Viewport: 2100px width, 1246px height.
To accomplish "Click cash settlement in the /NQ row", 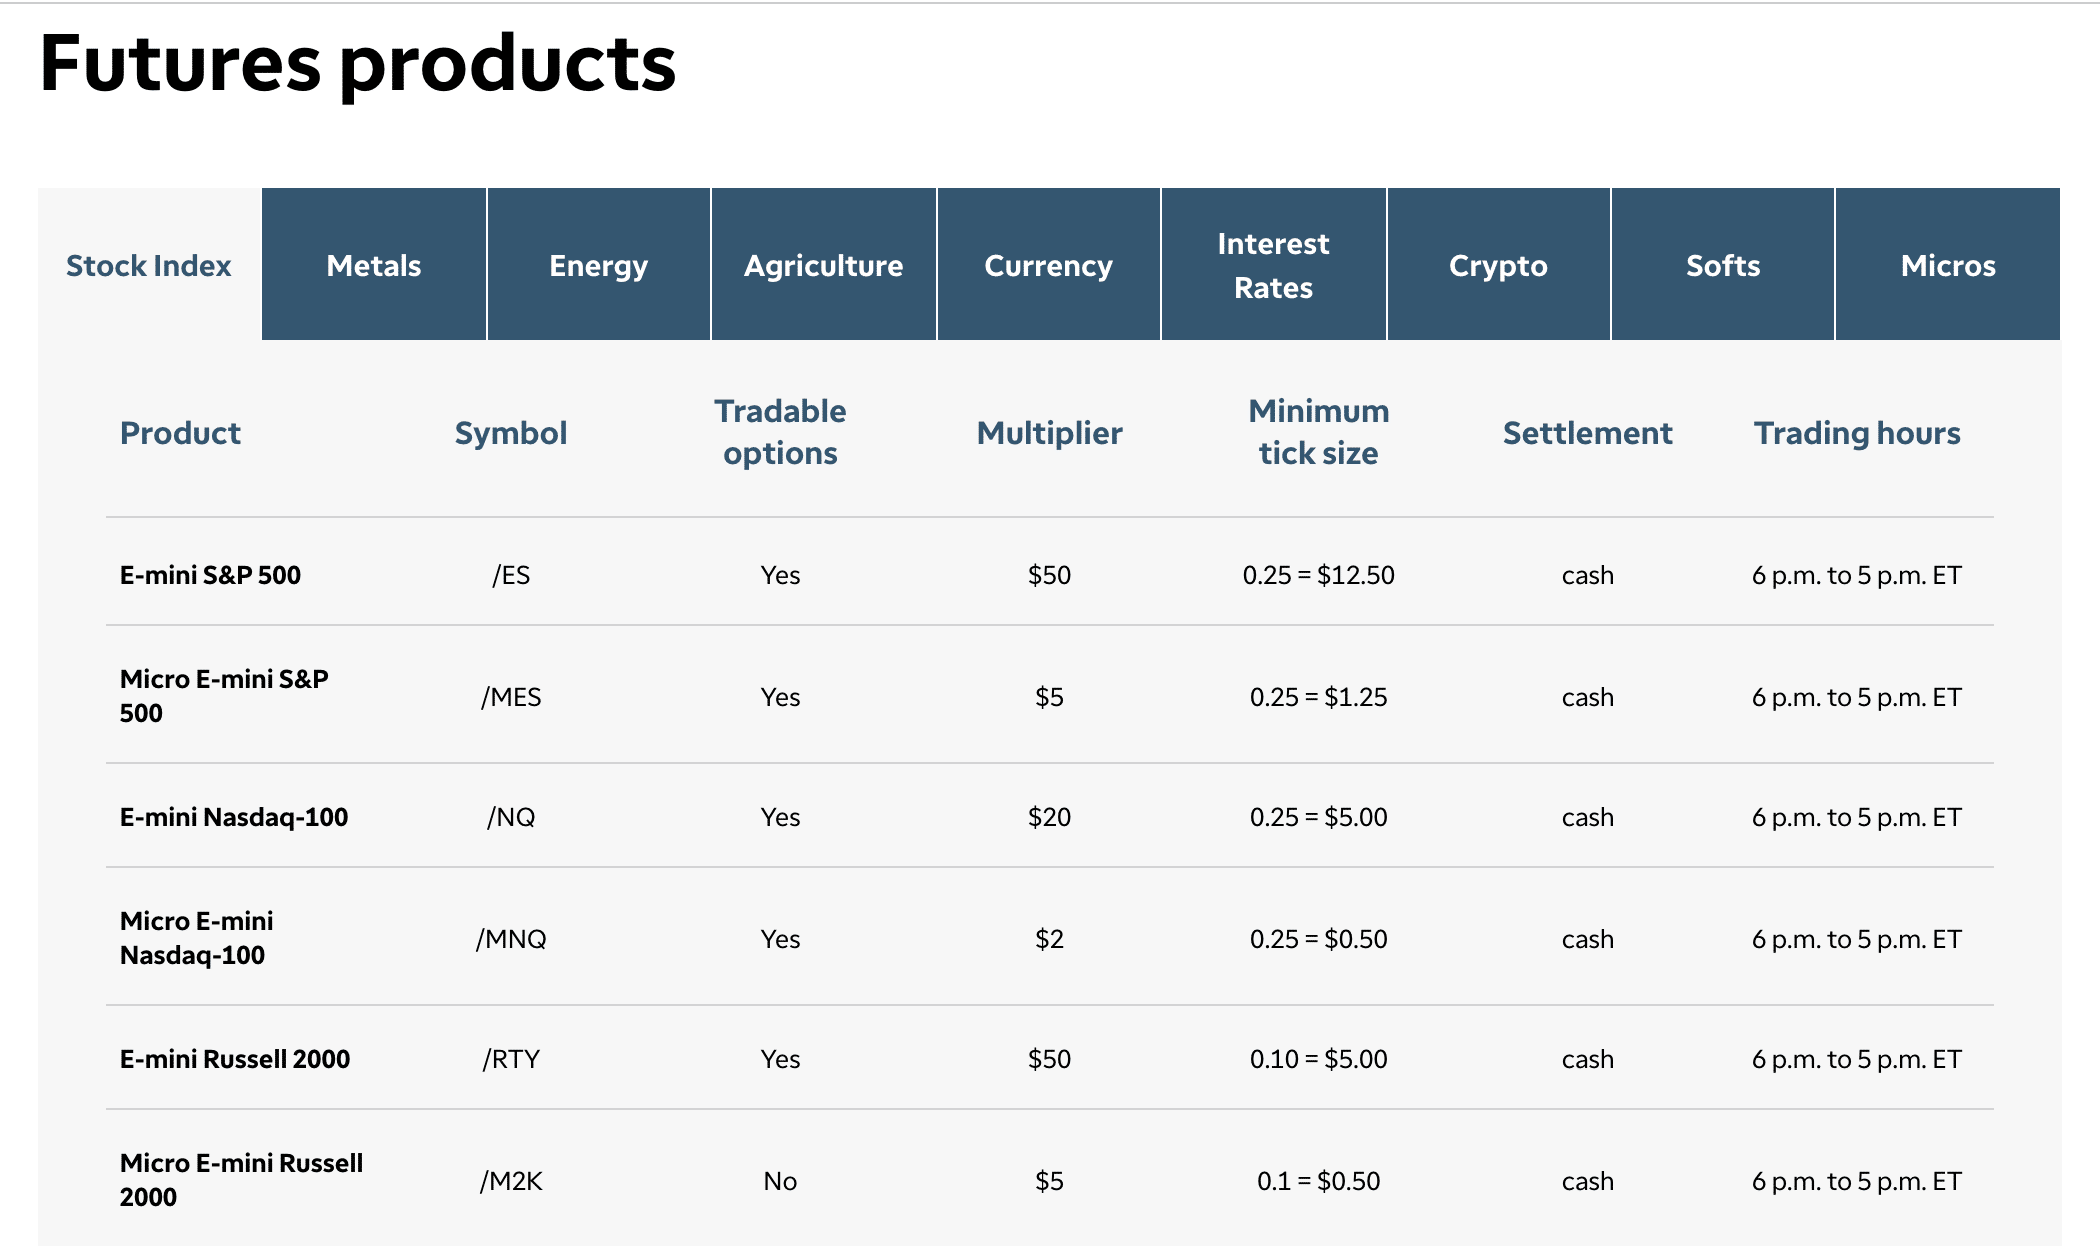I will (x=1588, y=817).
